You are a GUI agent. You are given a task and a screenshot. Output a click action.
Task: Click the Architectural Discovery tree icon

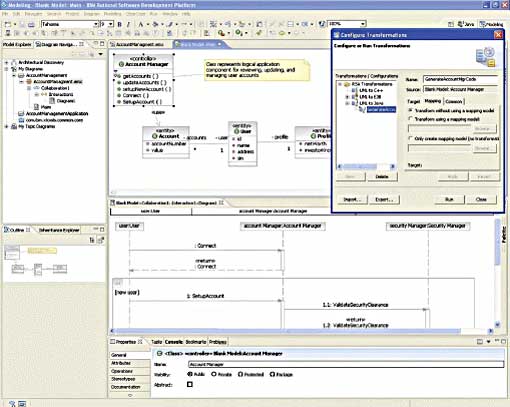point(14,62)
